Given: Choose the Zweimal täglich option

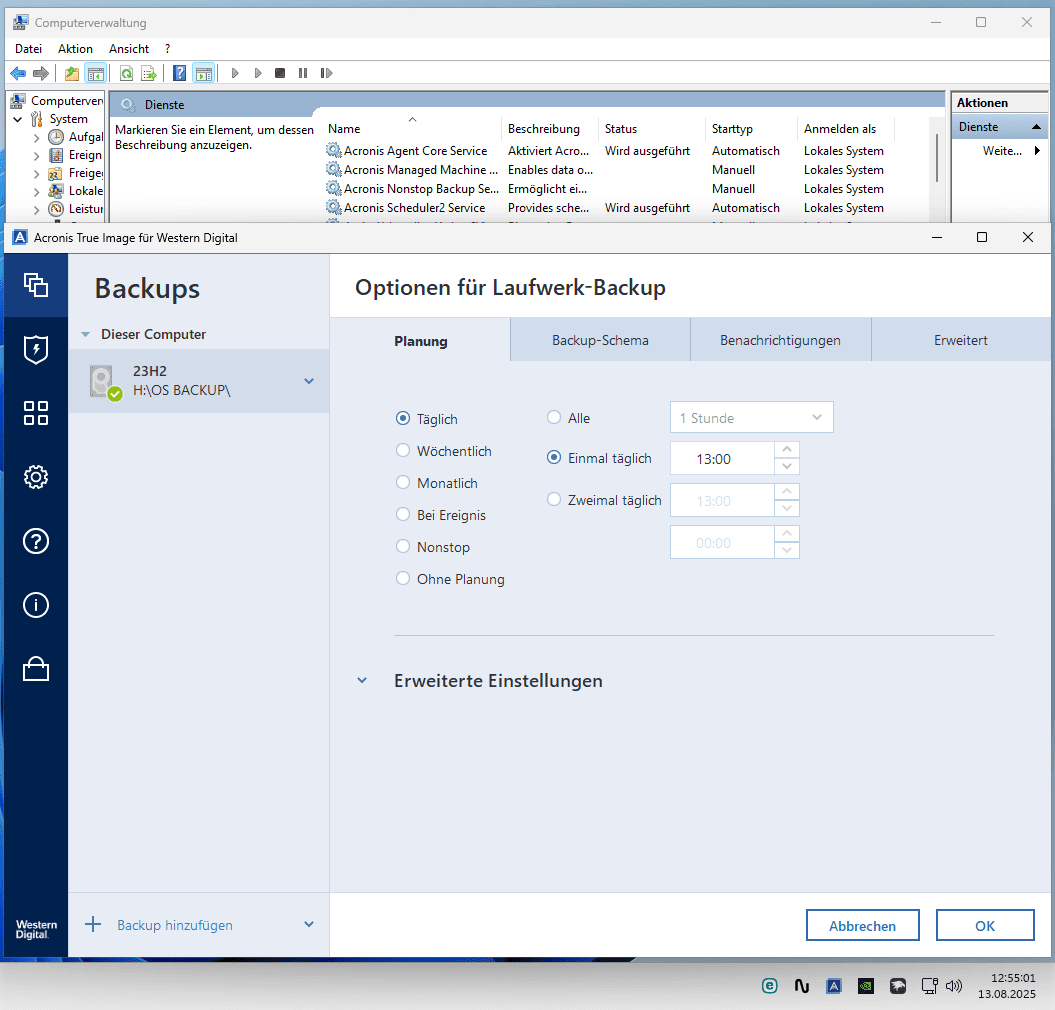Looking at the screenshot, I should pyautogui.click(x=554, y=499).
